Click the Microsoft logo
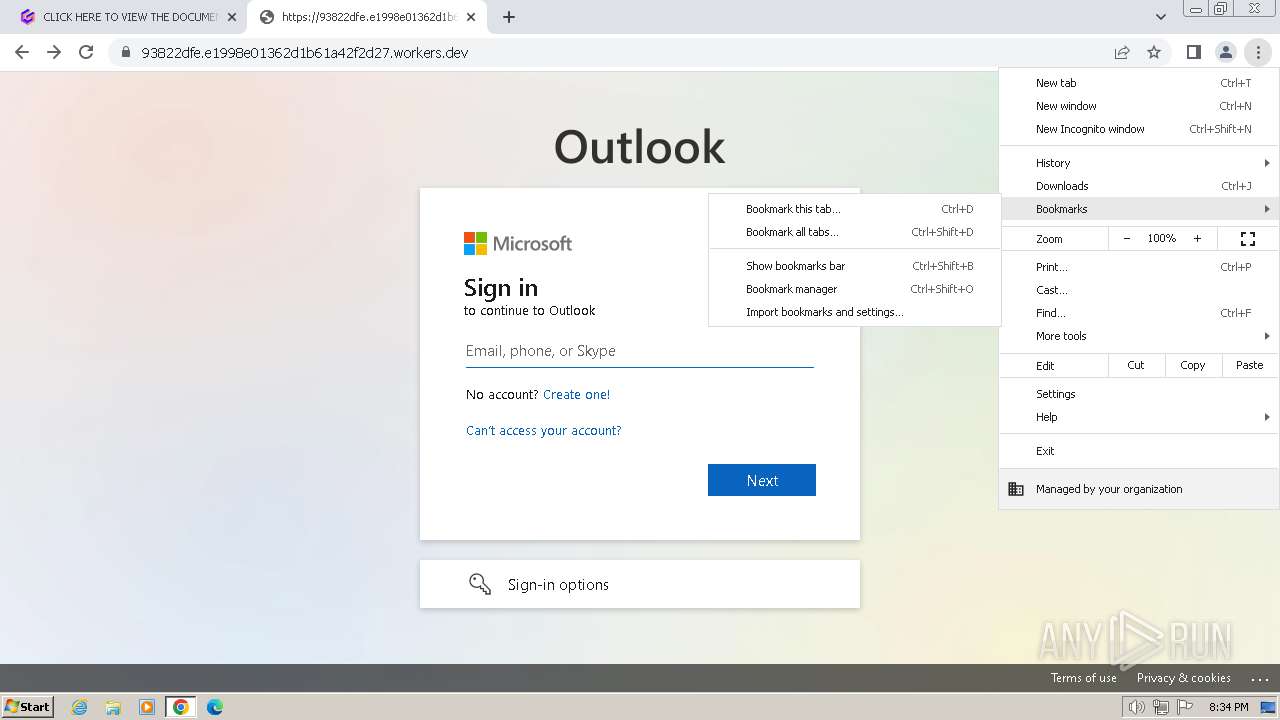 pos(518,243)
